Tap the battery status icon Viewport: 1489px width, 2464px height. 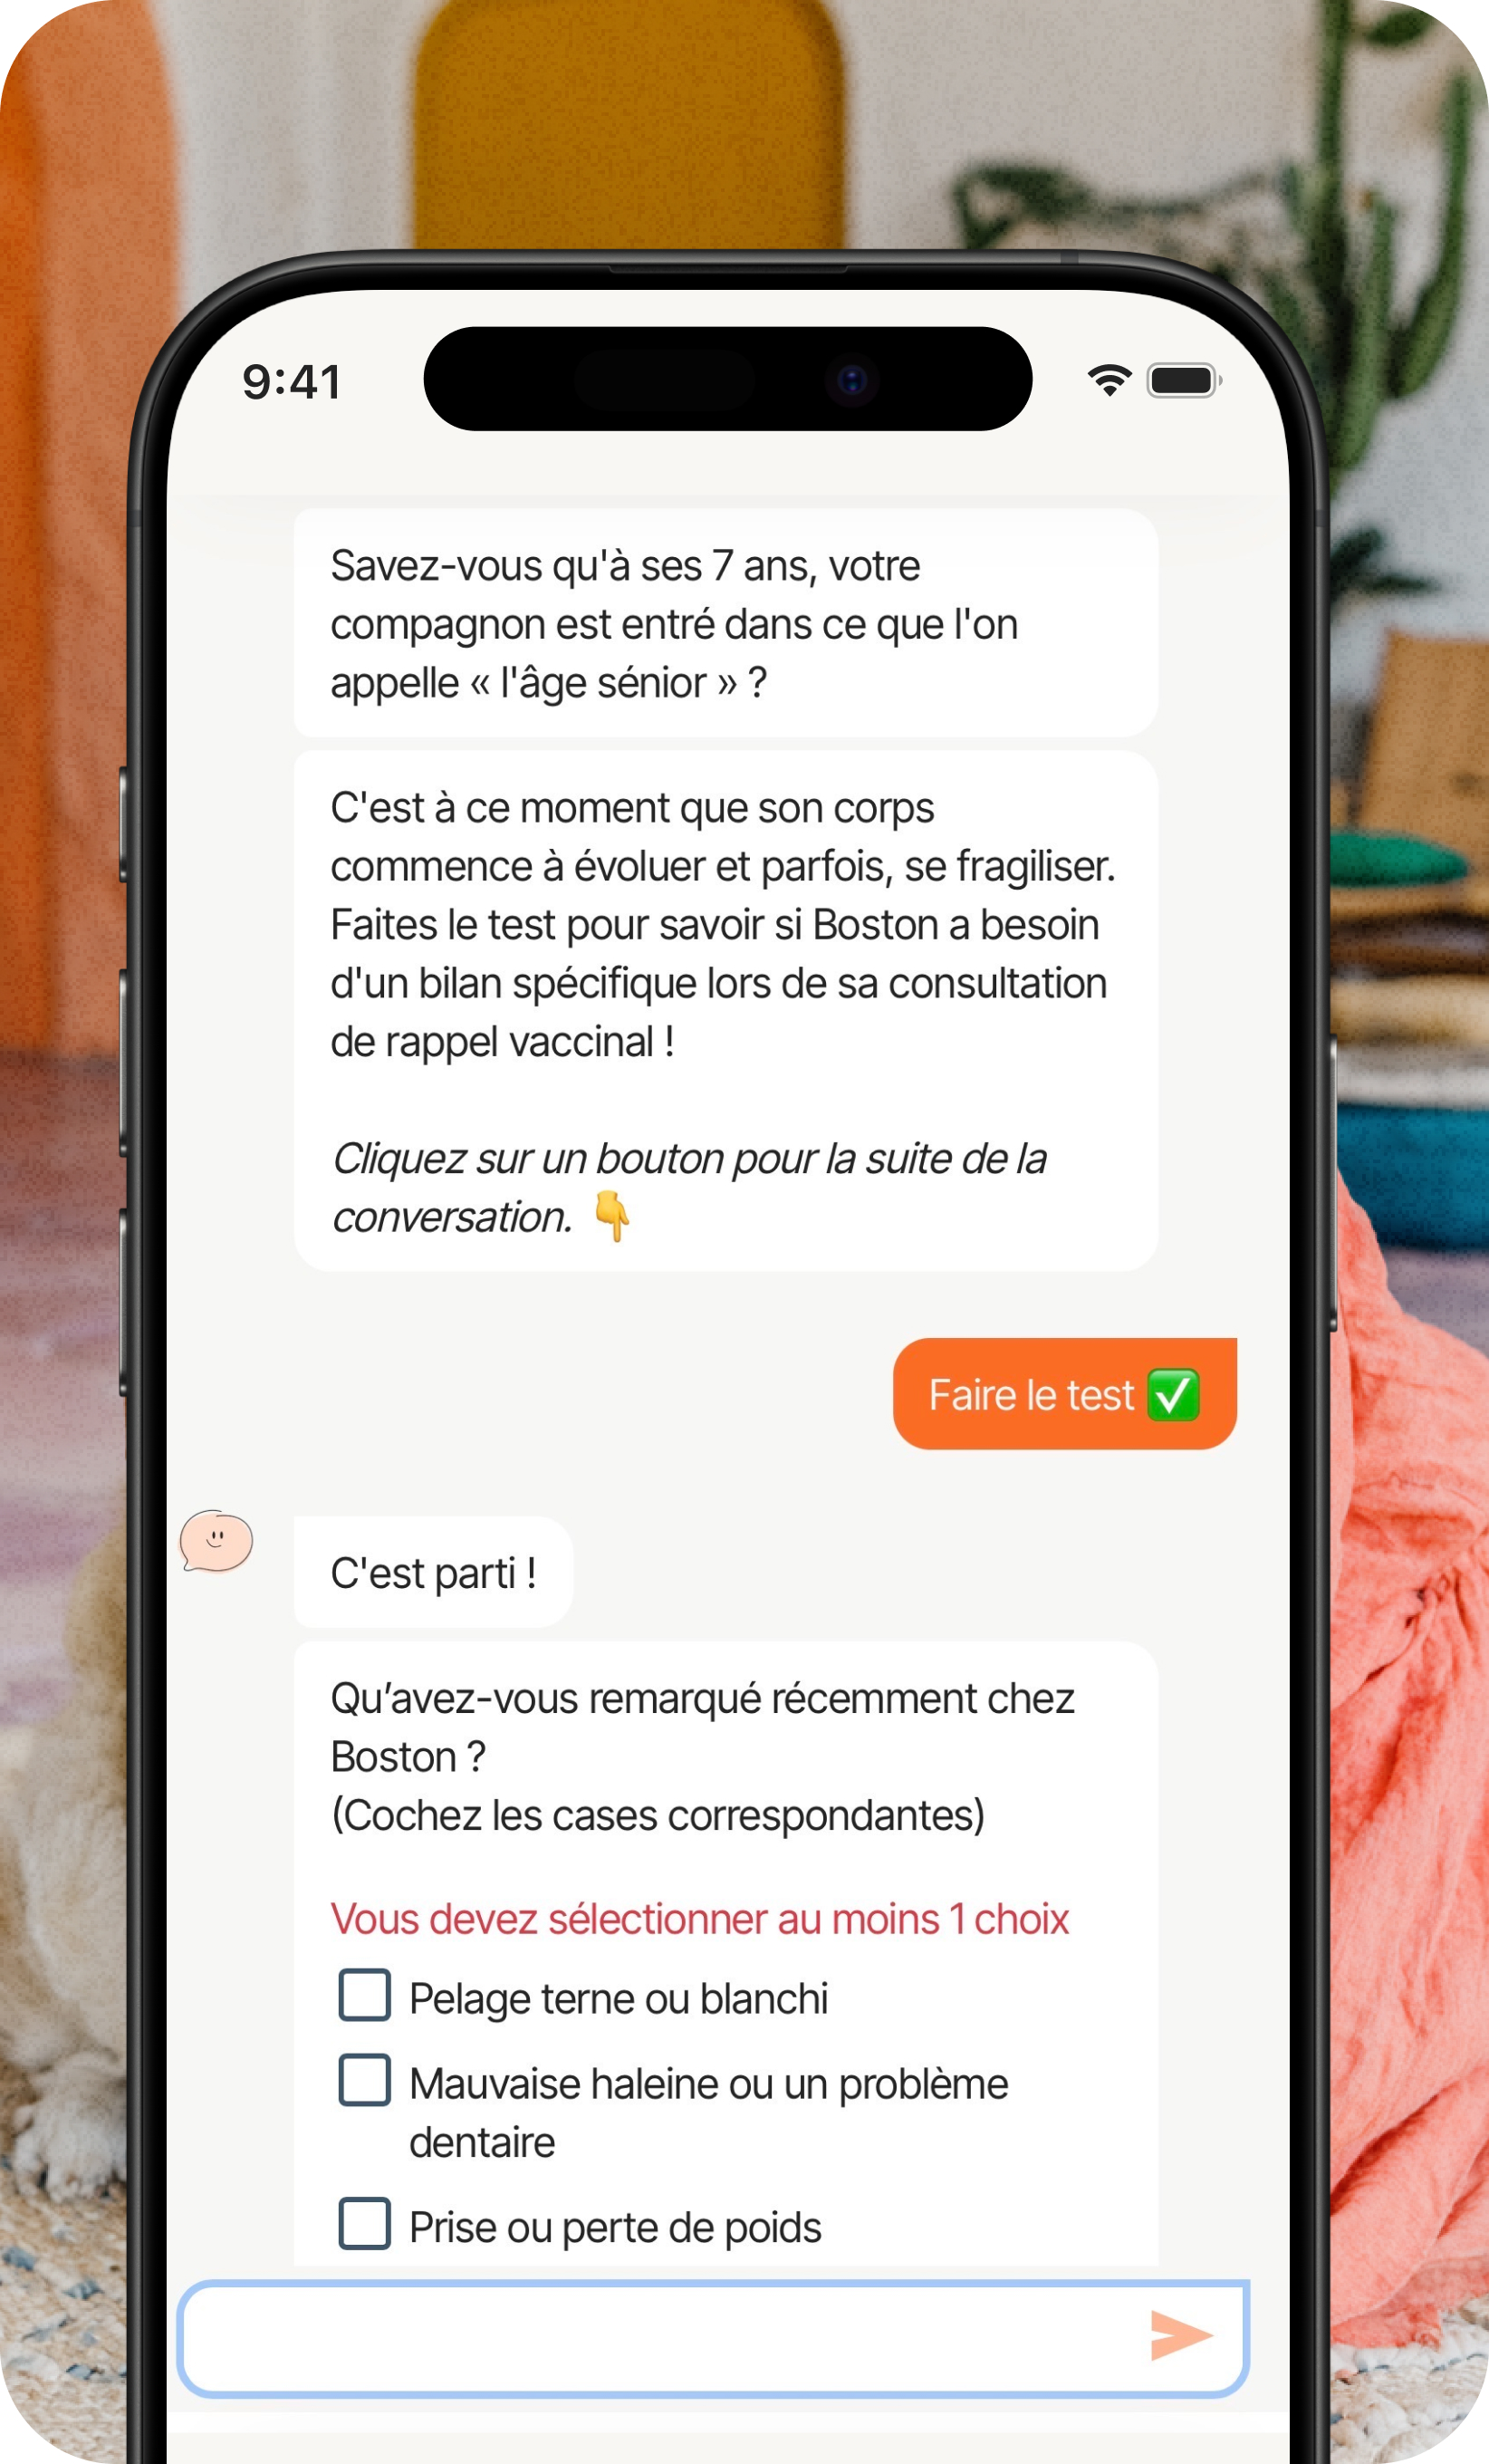pos(1184,380)
